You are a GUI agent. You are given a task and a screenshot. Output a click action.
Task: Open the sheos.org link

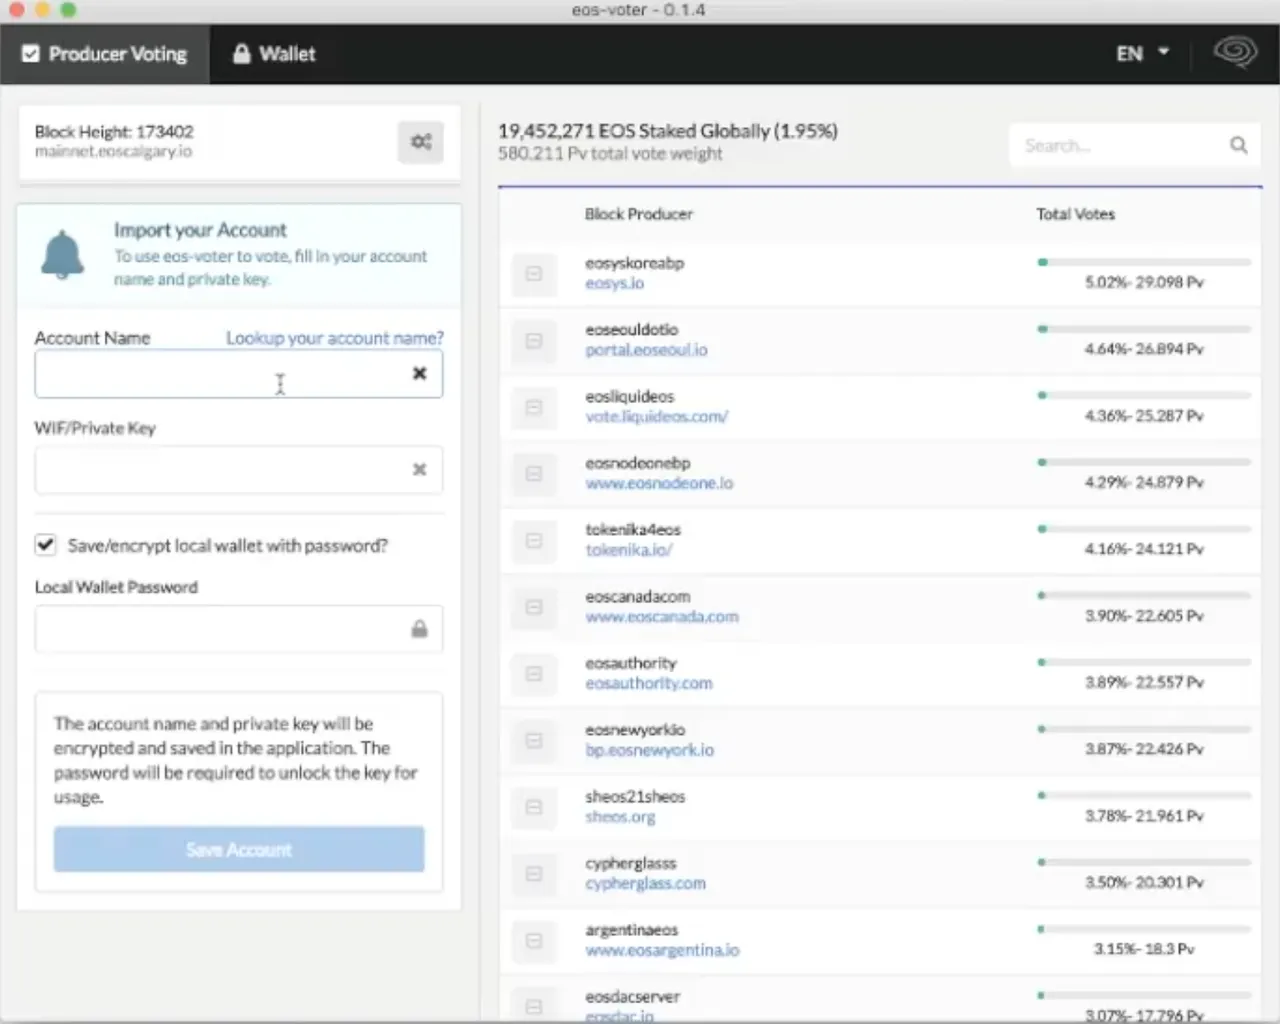pos(620,816)
